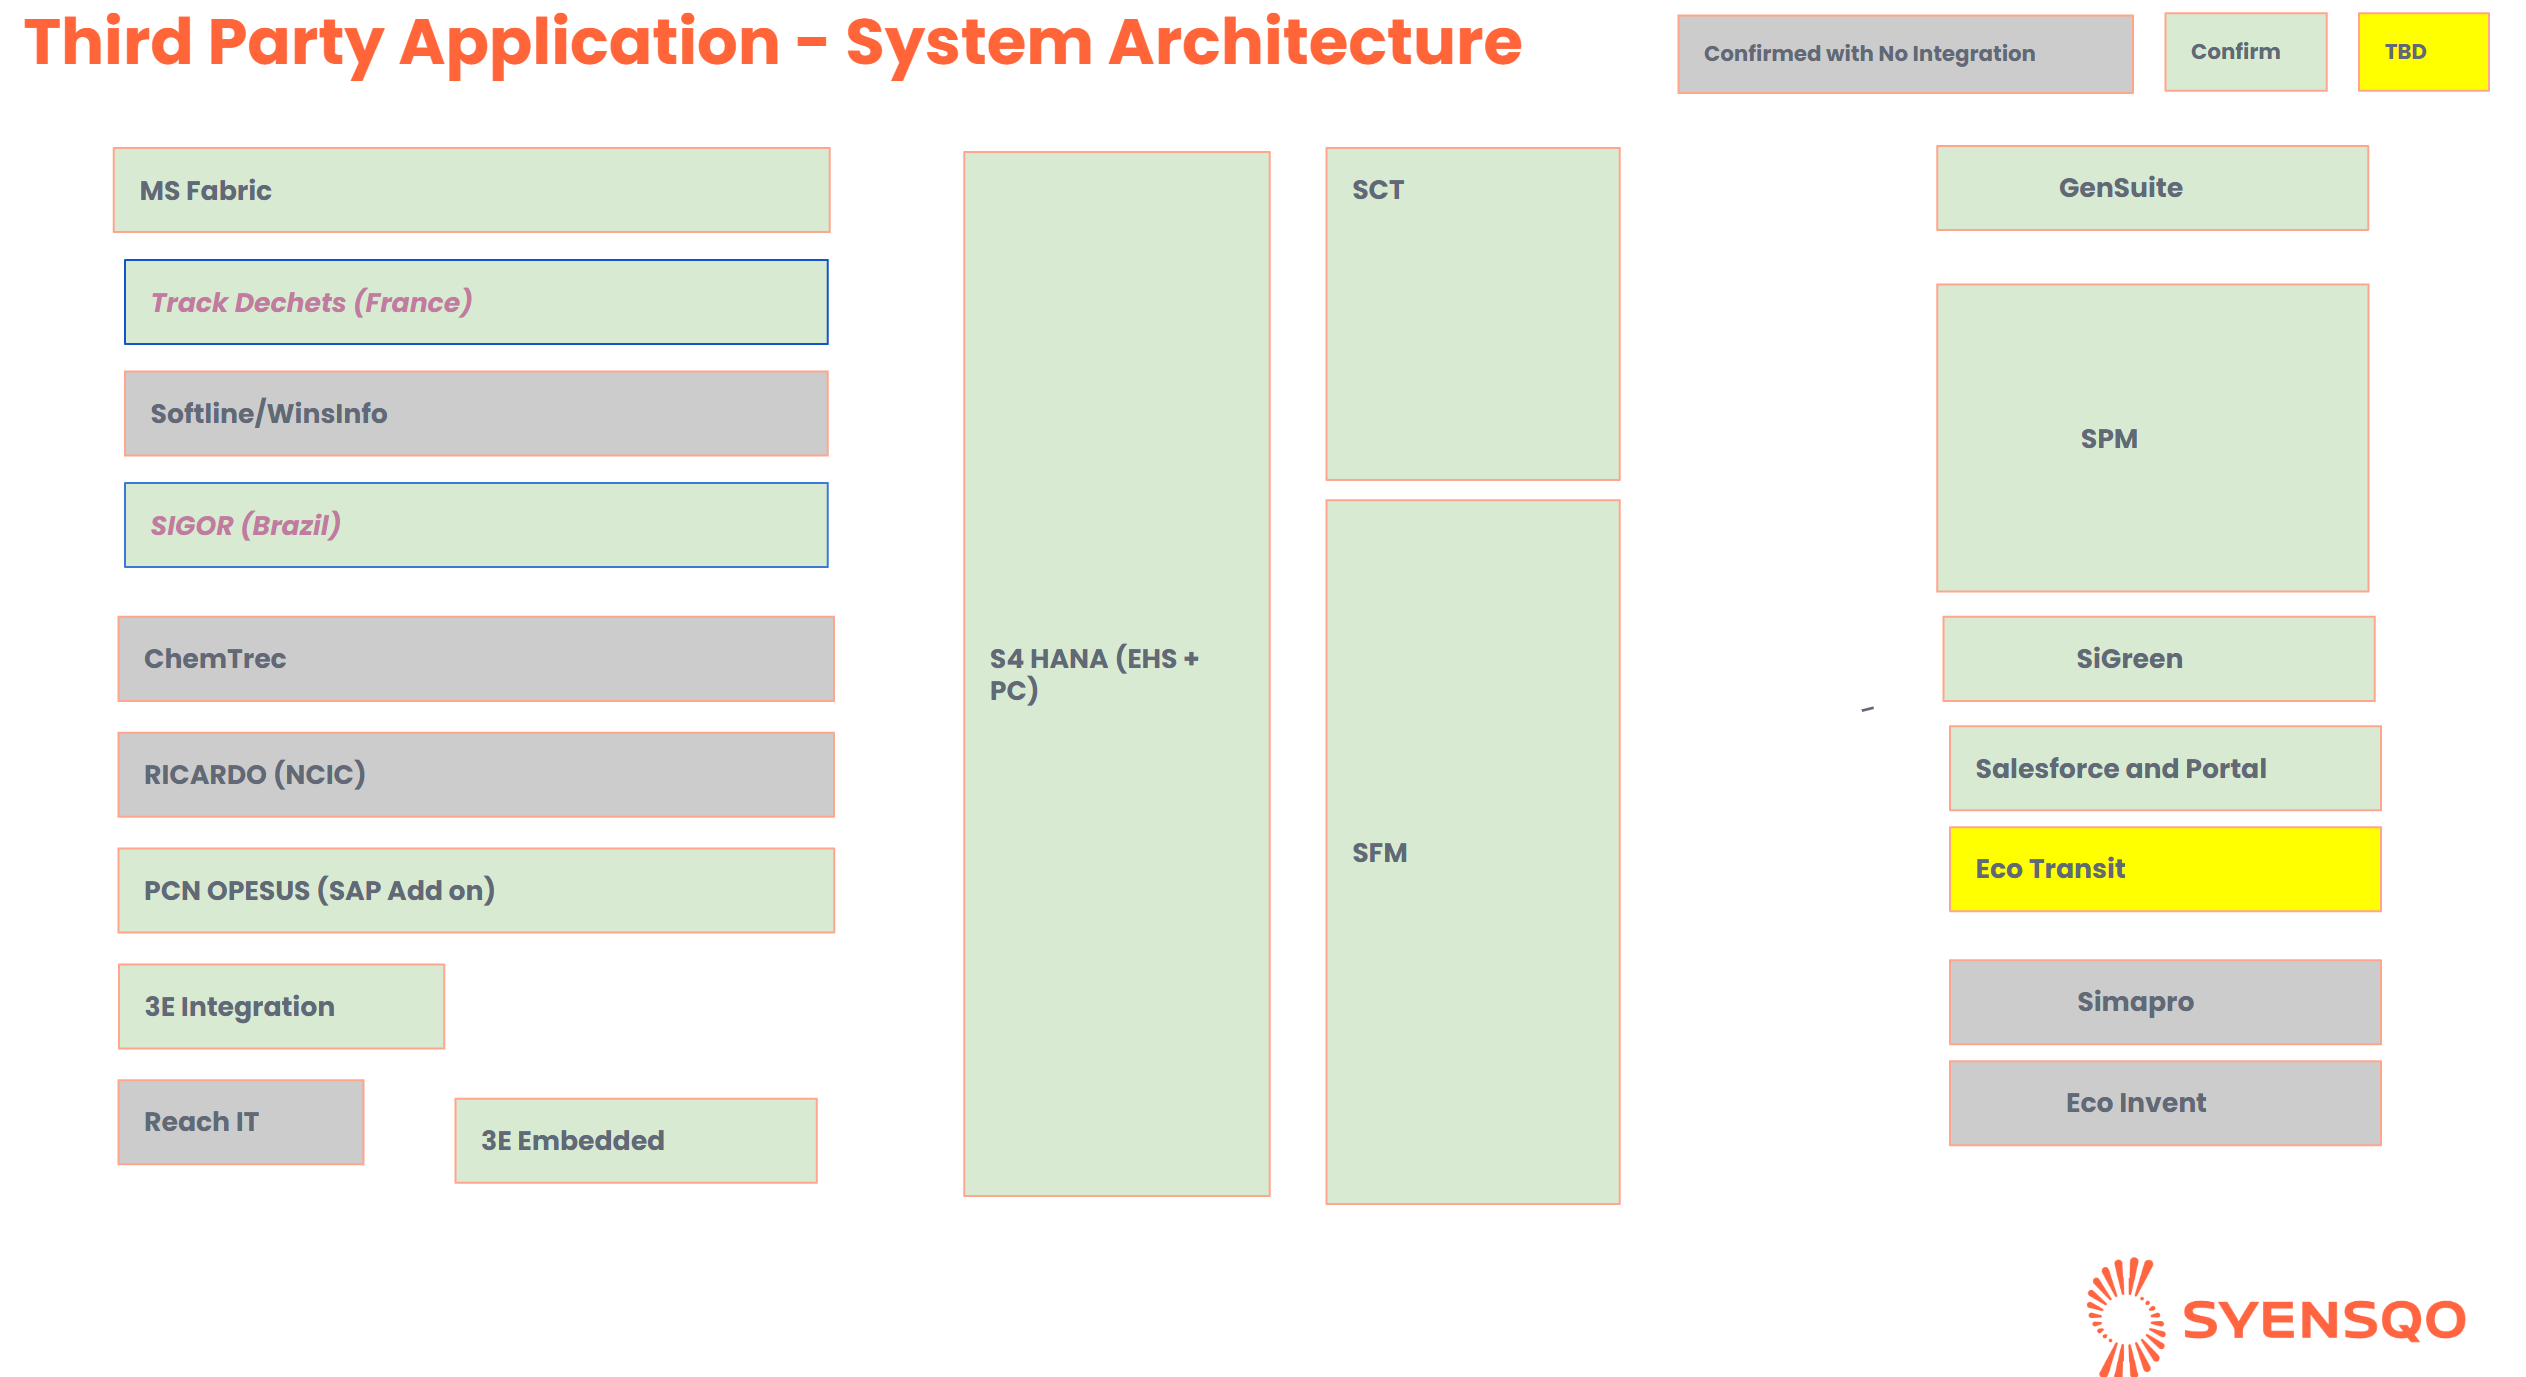Select the 3E Integration box
The width and height of the screenshot is (2526, 1377).
click(281, 1006)
